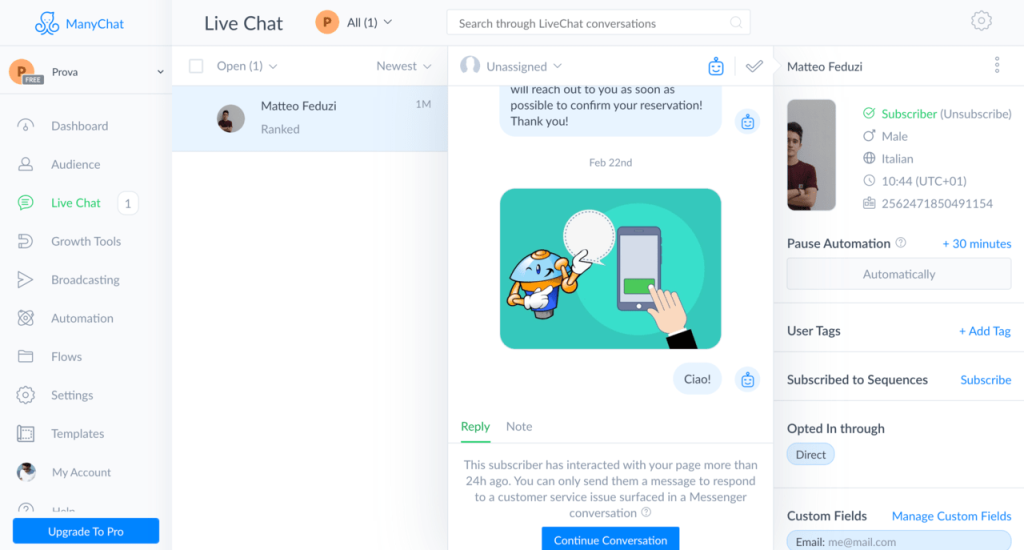
Task: Switch to the Note tab
Action: pos(519,427)
